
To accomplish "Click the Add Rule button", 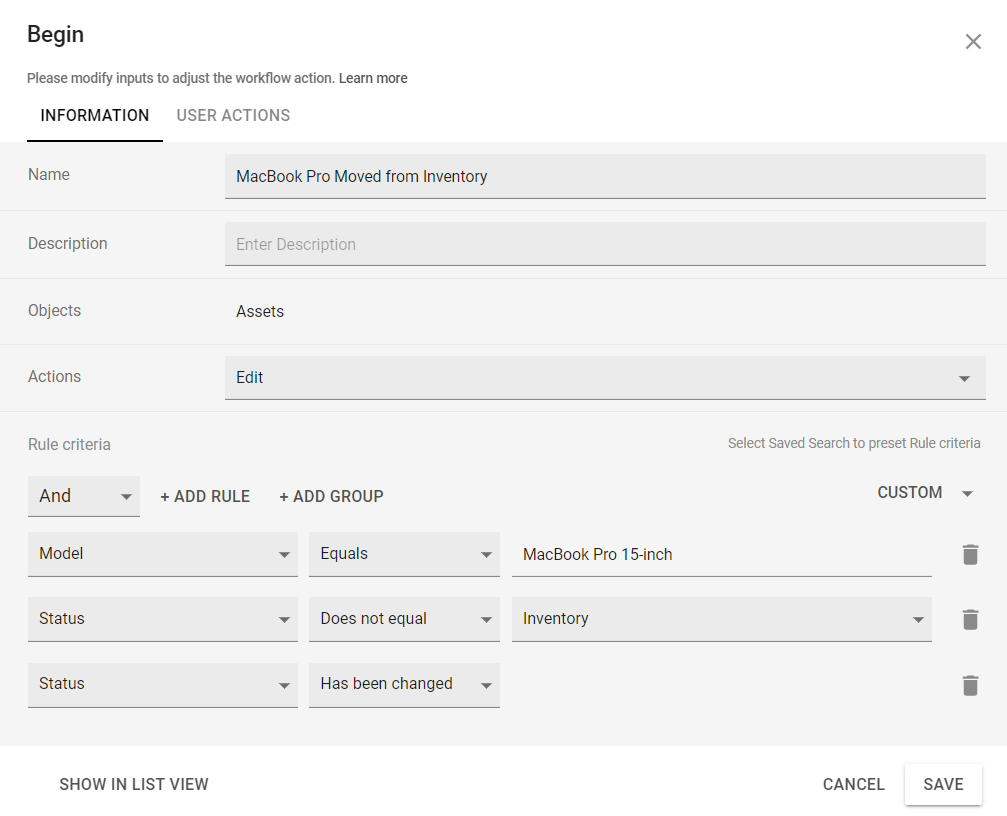I will click(x=205, y=496).
